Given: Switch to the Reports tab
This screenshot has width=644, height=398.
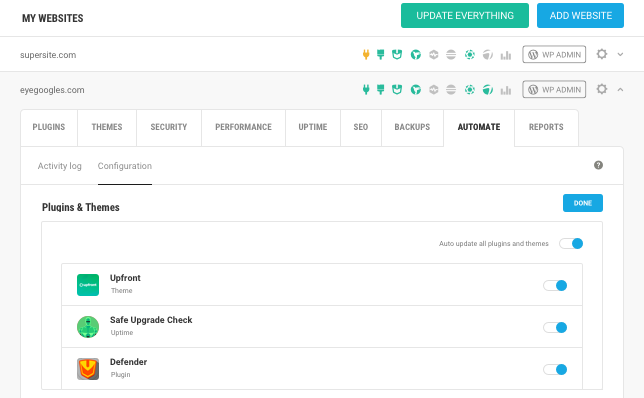Looking at the screenshot, I should coord(546,127).
